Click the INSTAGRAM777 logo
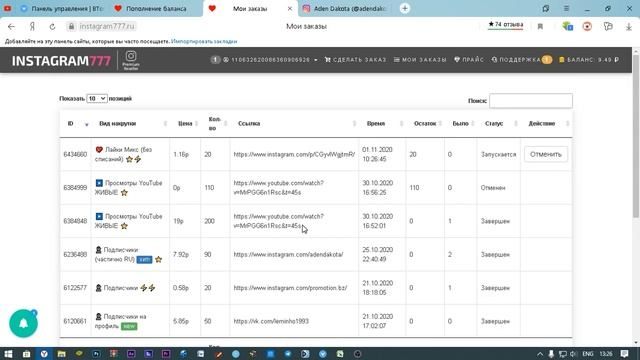The height and width of the screenshot is (360, 640). click(61, 61)
